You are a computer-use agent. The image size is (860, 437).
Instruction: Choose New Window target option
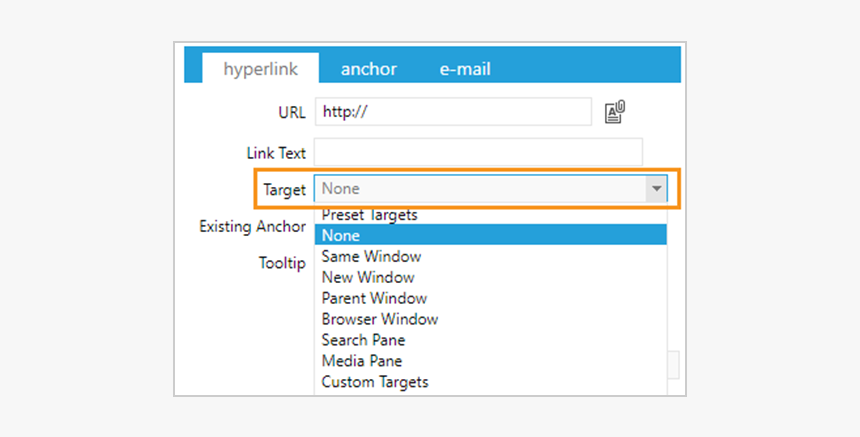490,277
